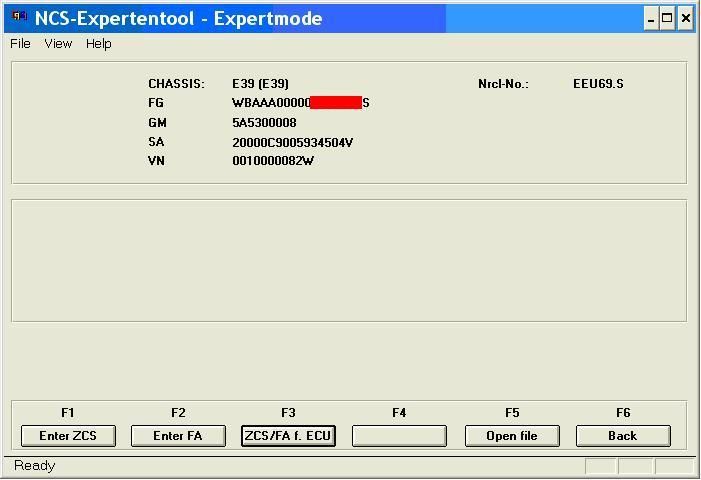Maximize the NCS-Expertentool window
Viewport: 701px width, 480px height.
pos(667,19)
